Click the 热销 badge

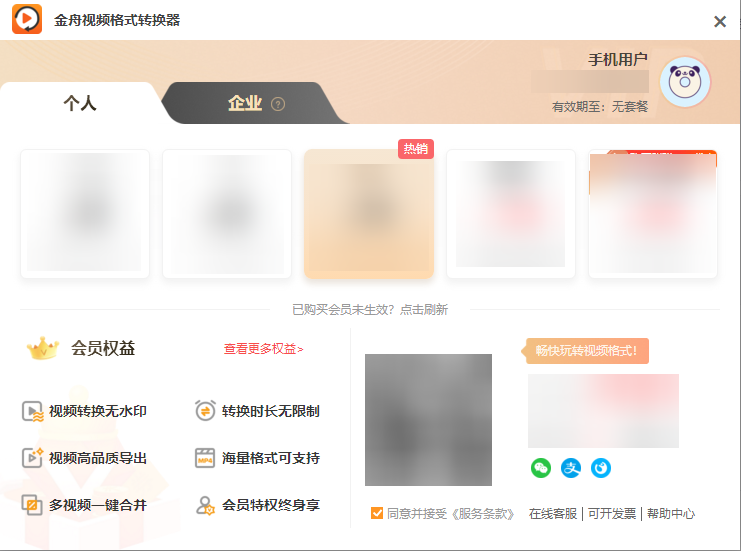point(415,149)
